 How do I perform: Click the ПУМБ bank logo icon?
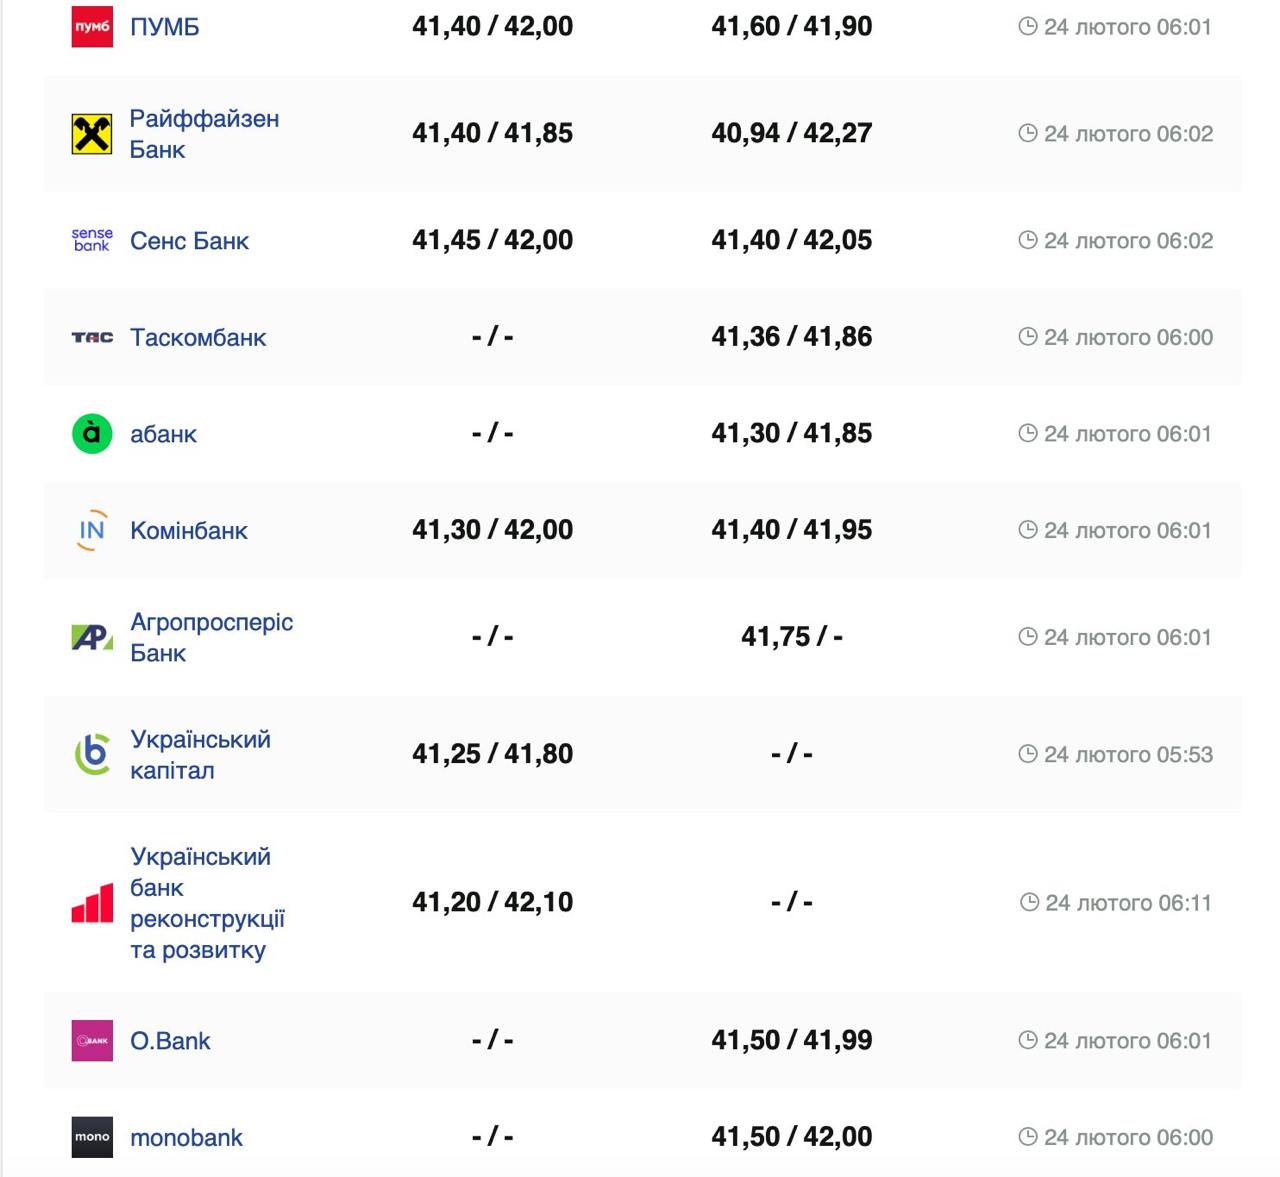92,27
